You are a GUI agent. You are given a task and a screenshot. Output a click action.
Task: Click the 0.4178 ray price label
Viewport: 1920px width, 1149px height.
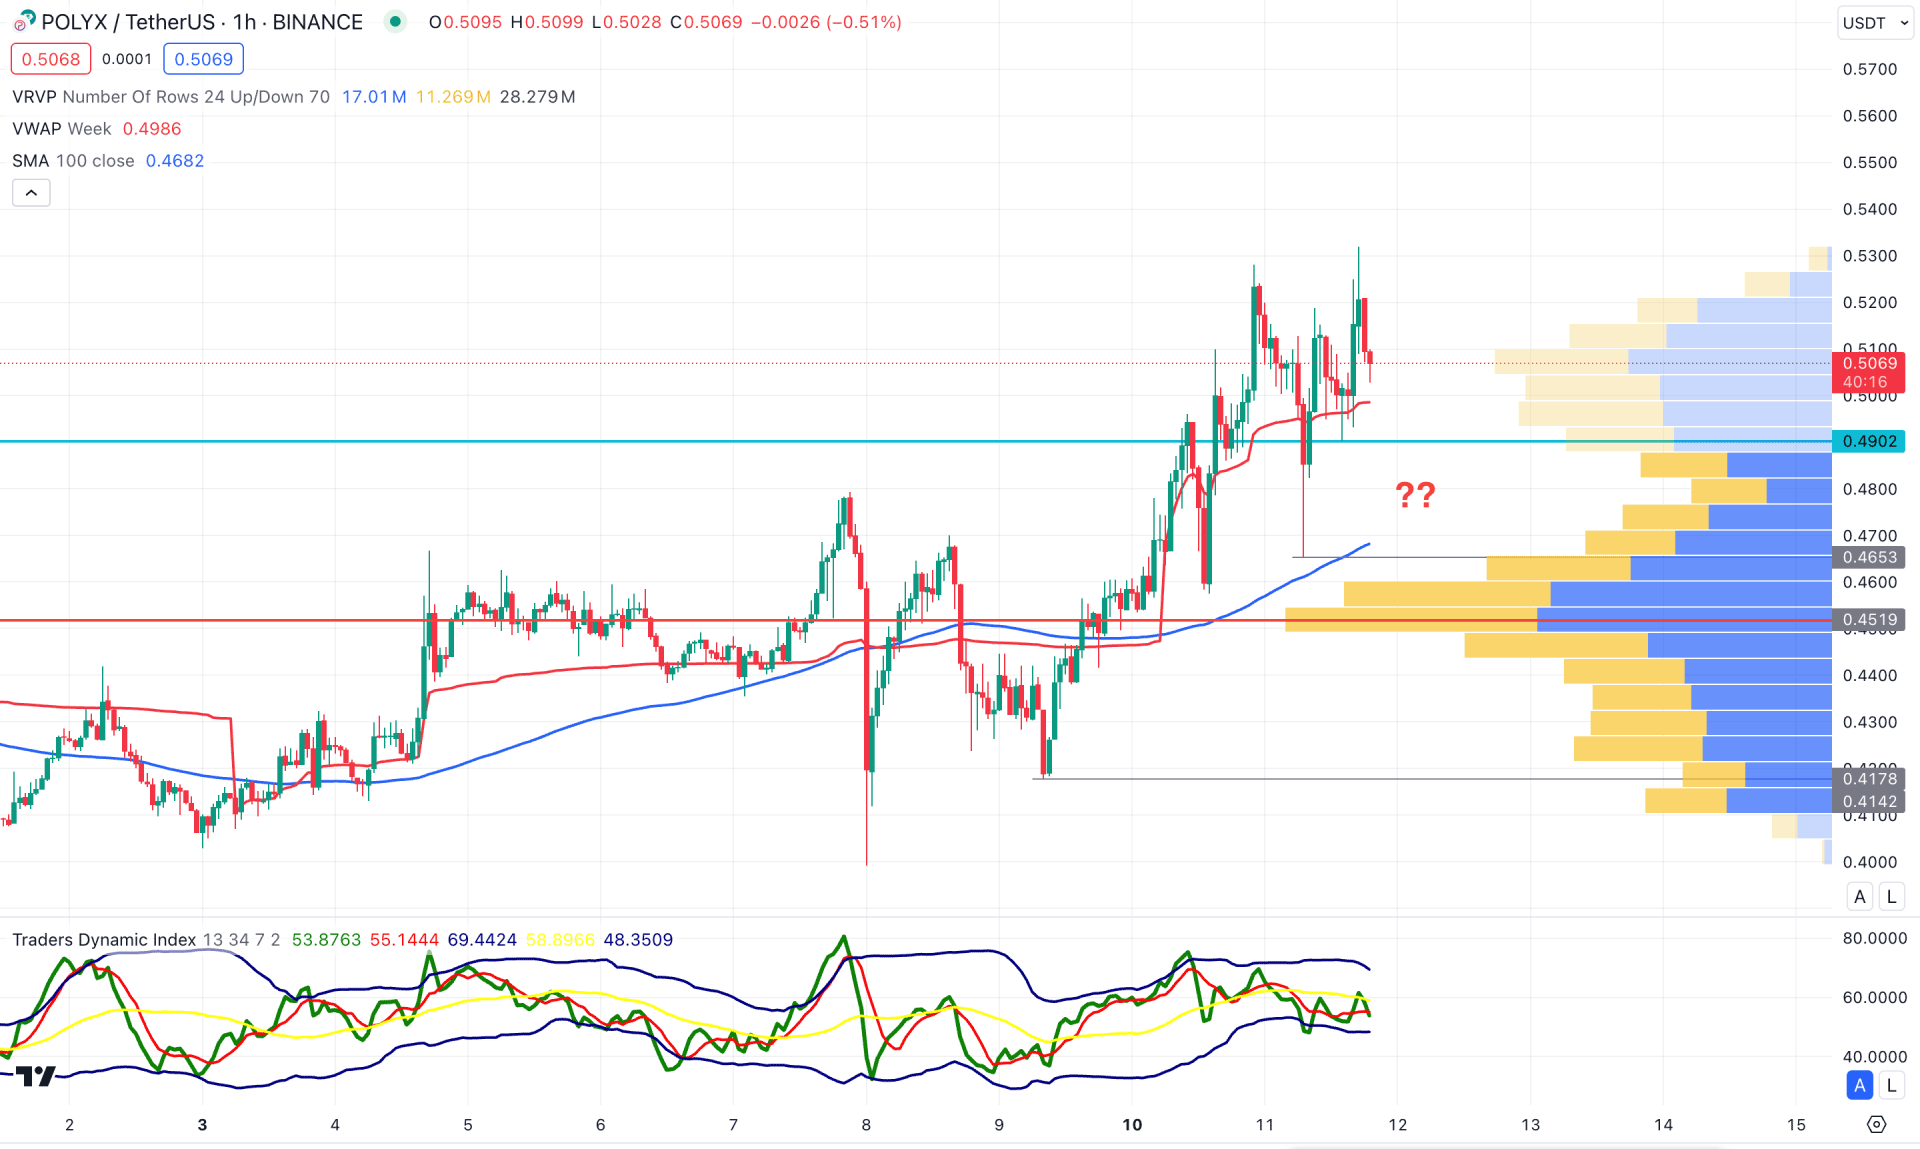coord(1869,779)
